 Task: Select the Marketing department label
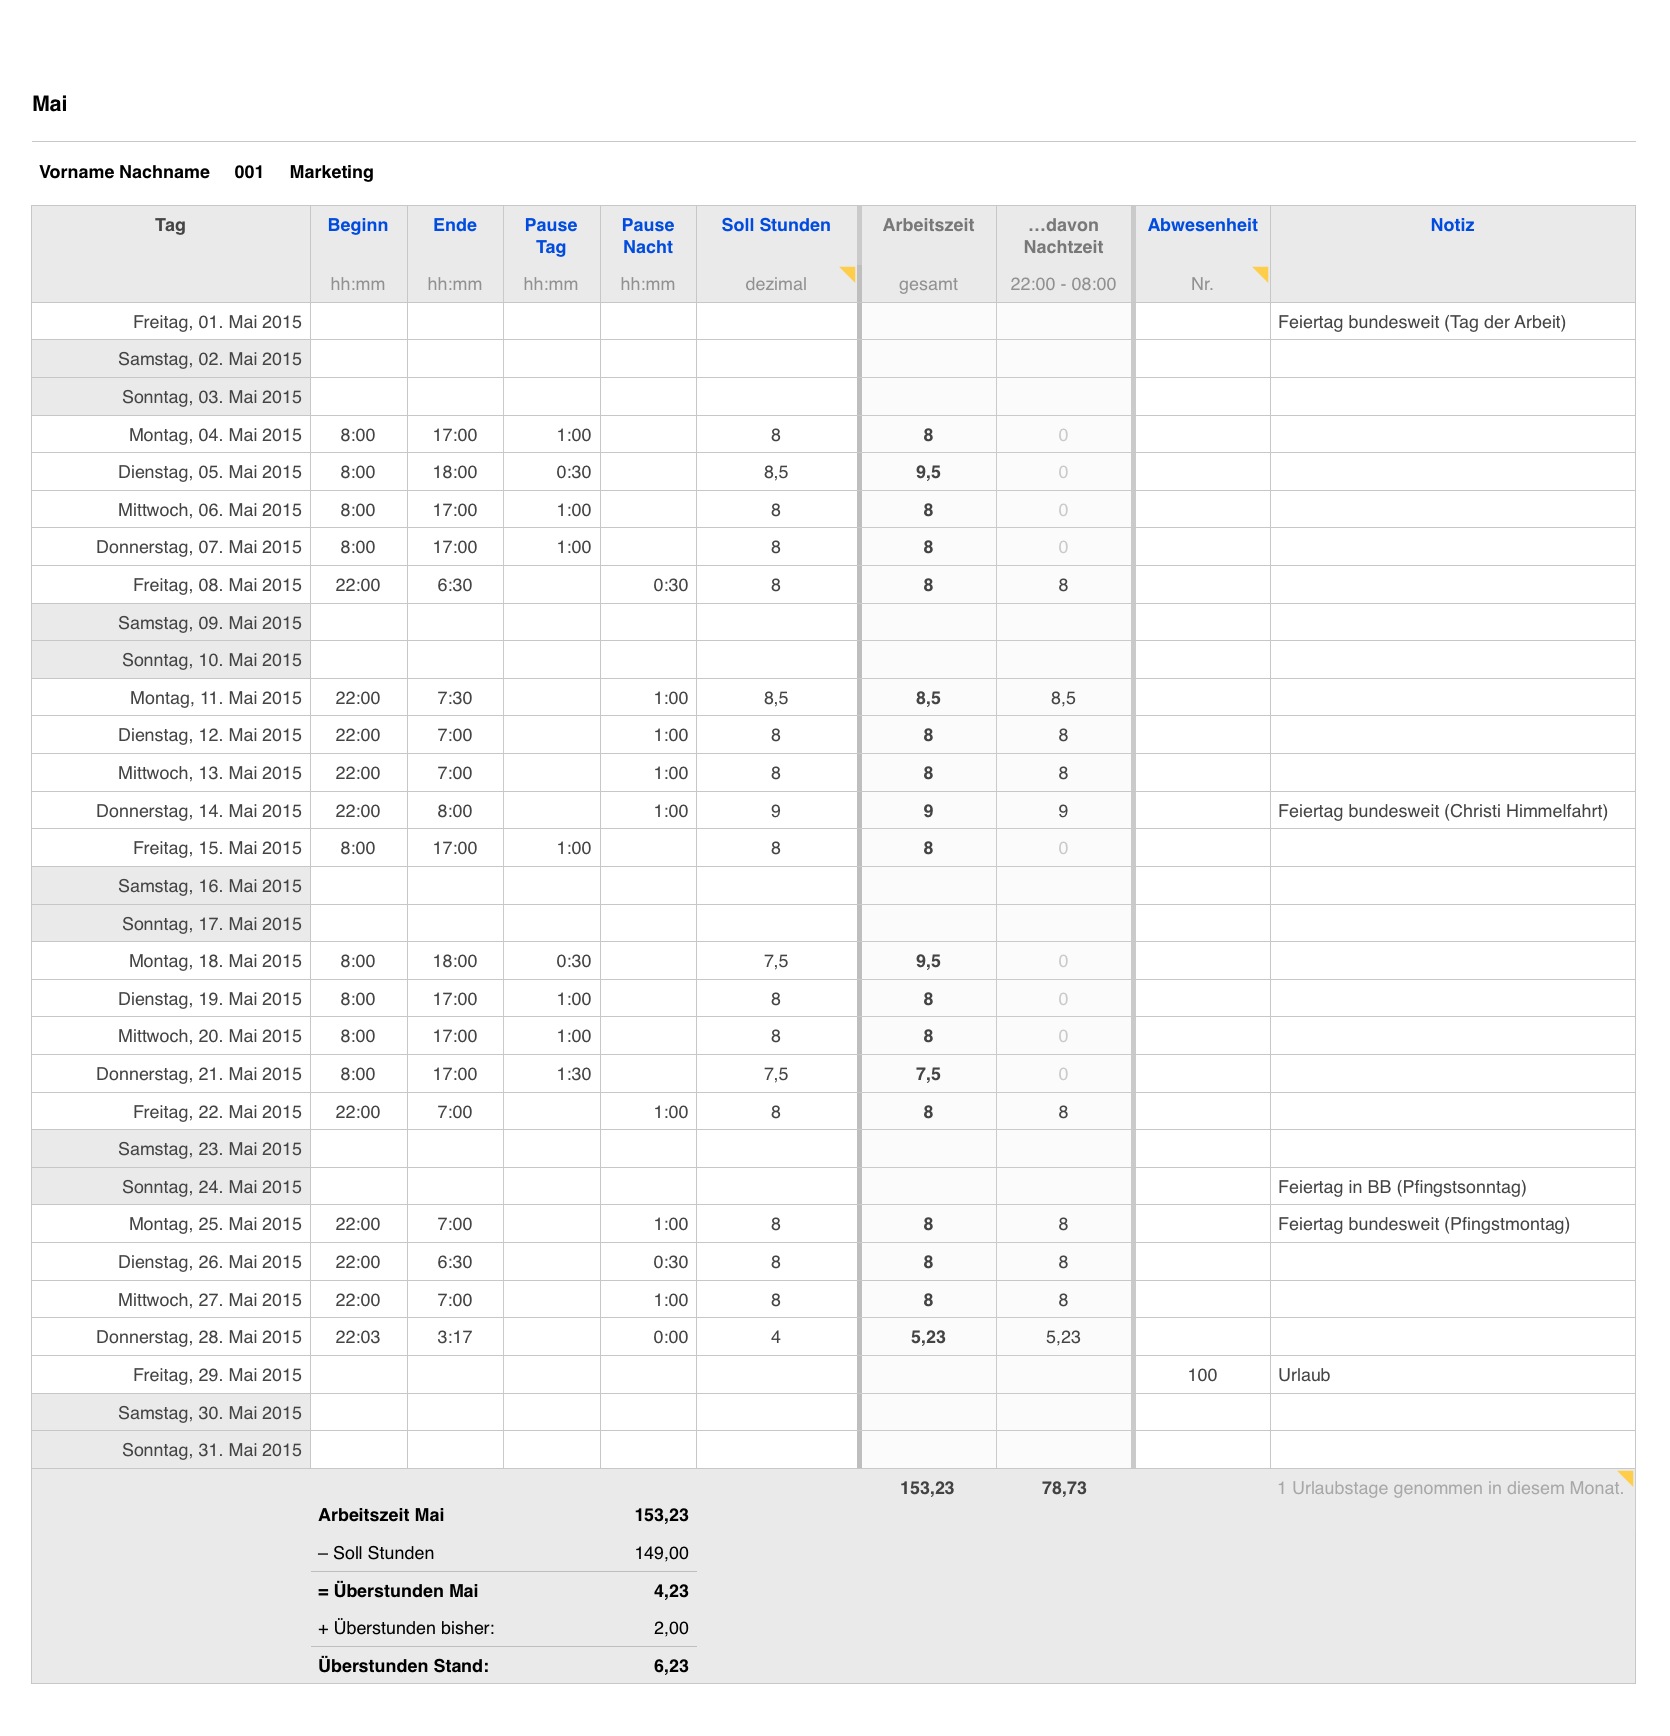[331, 172]
